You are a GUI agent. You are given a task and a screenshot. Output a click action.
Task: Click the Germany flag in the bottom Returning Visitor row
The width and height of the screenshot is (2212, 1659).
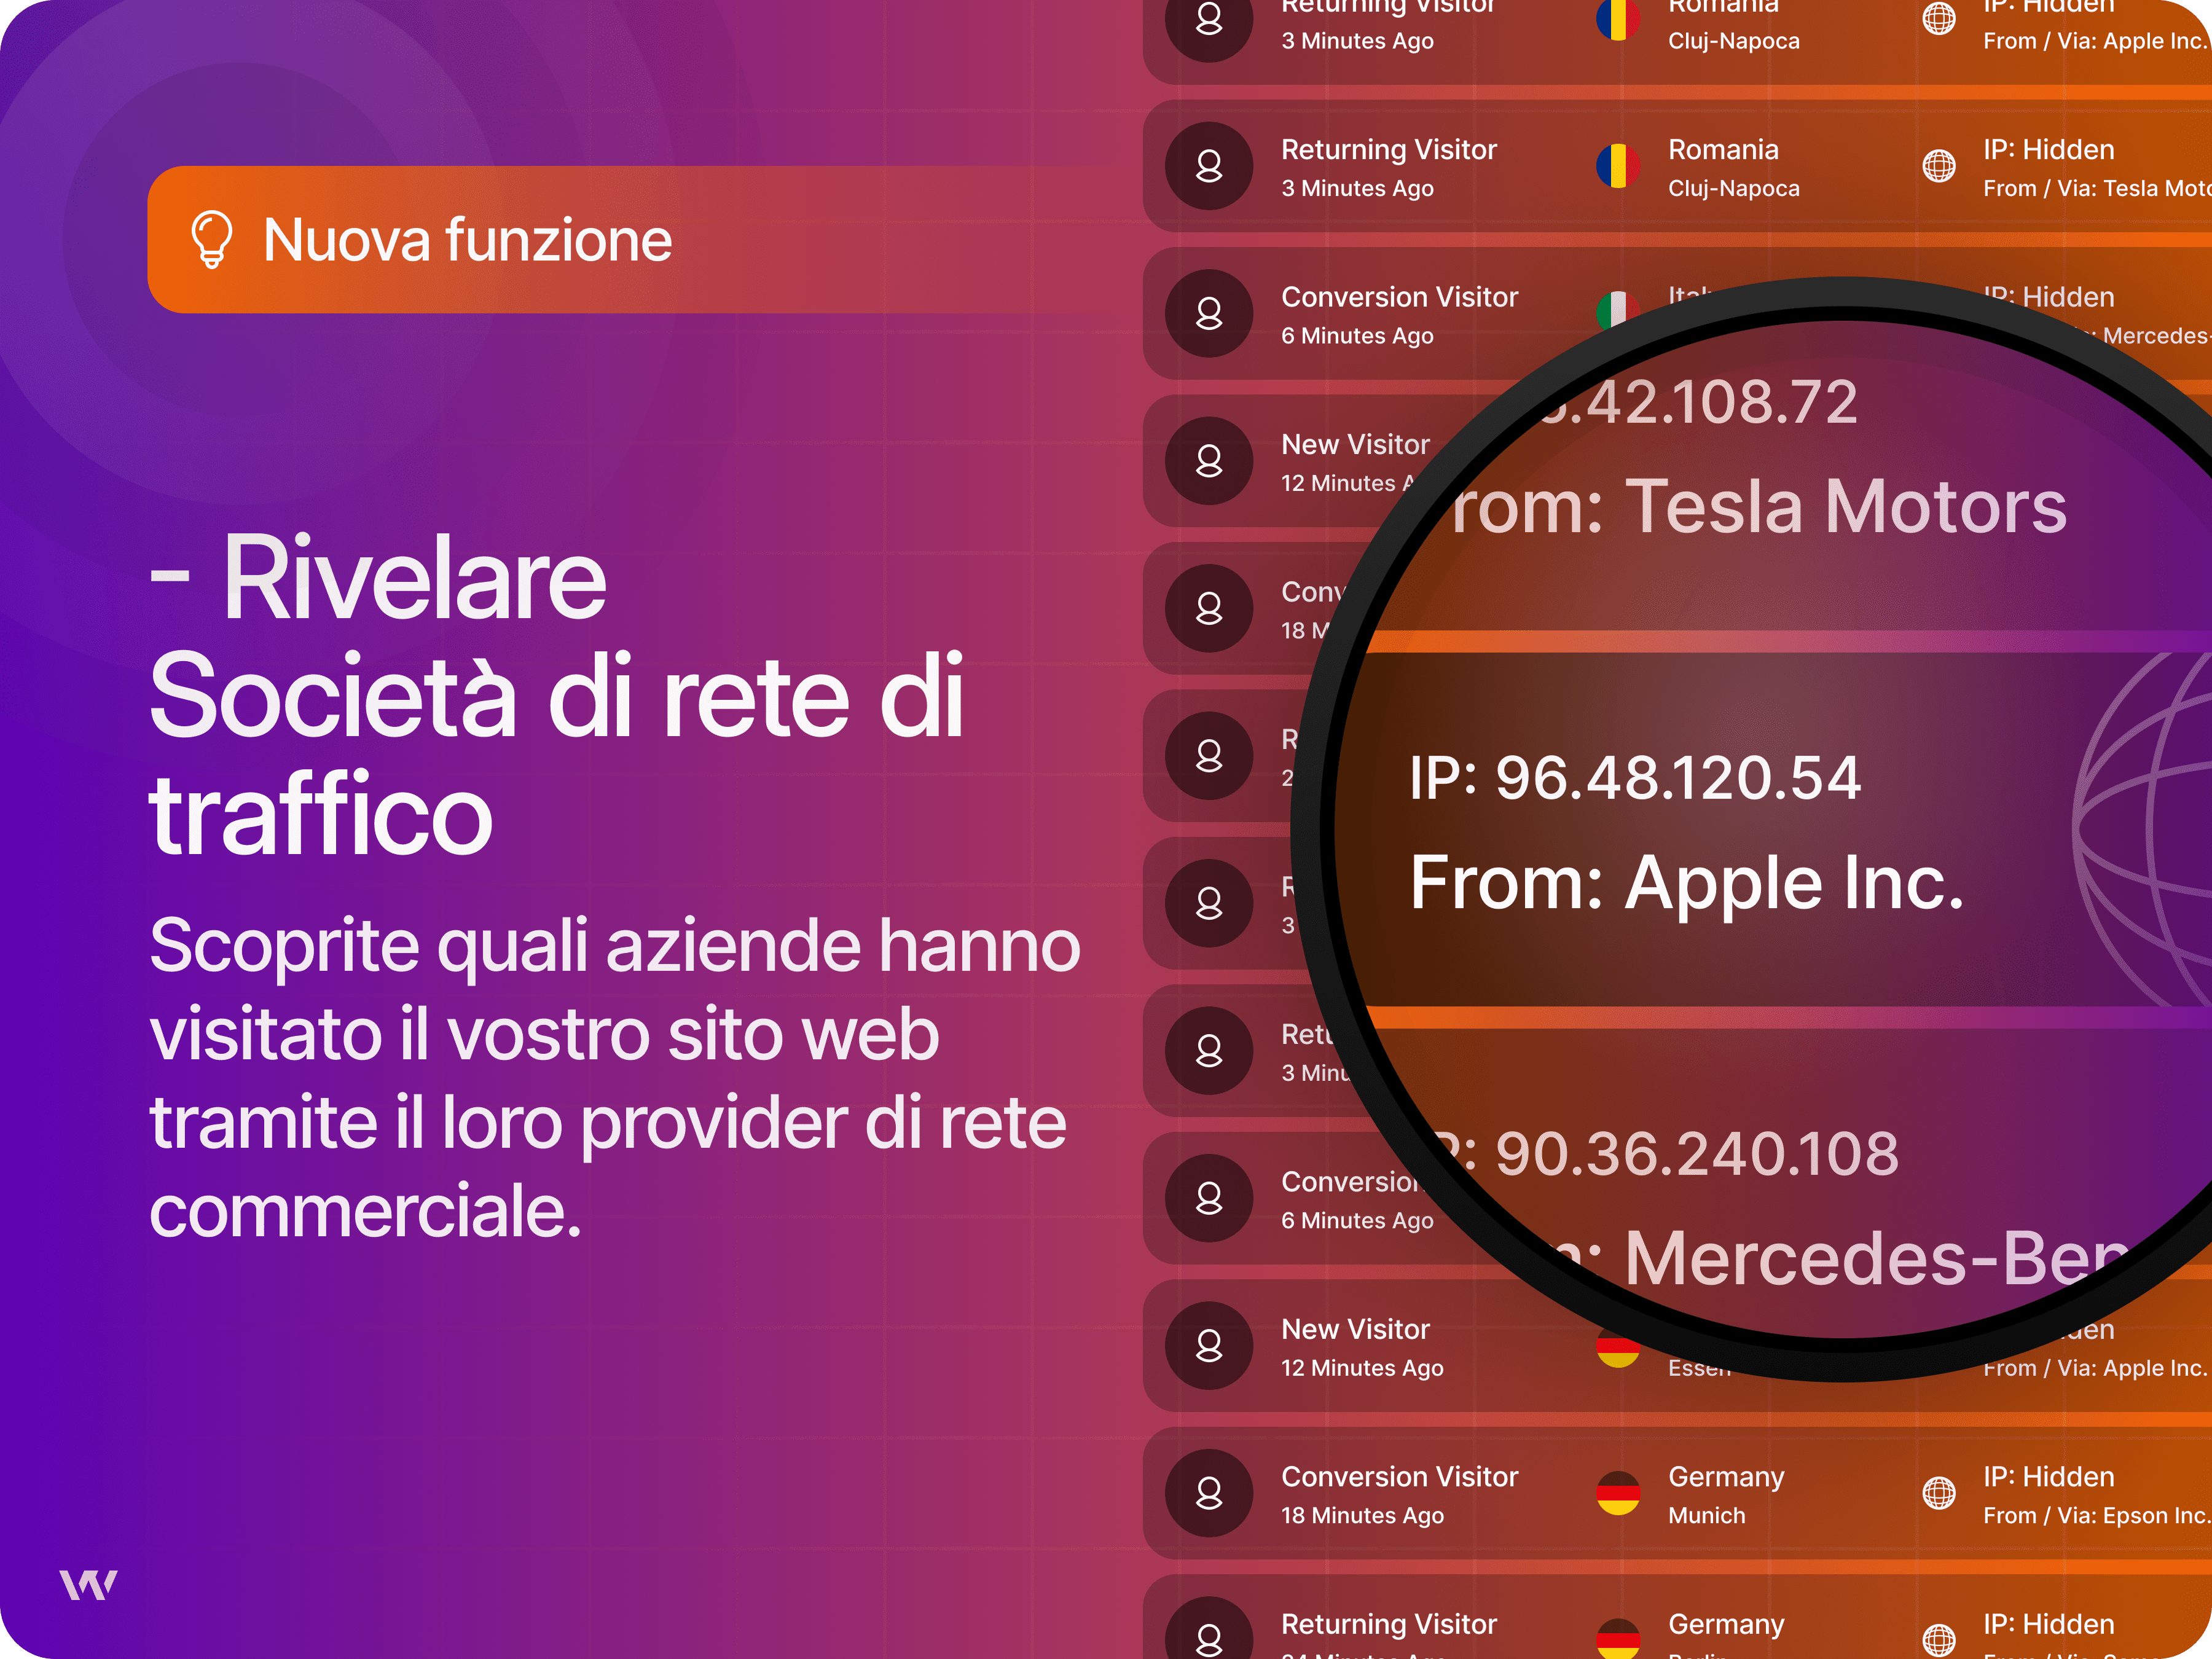tap(1618, 1639)
